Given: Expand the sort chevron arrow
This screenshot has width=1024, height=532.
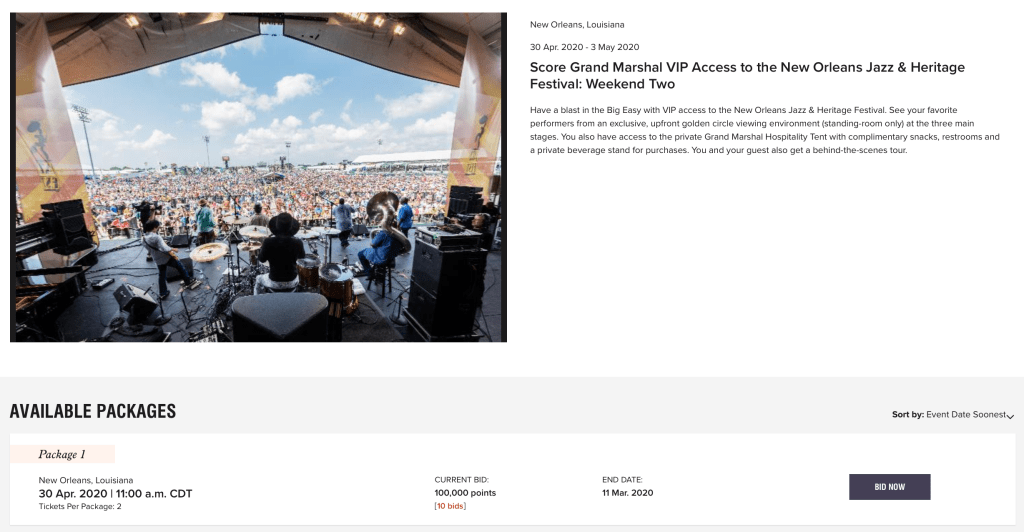Looking at the screenshot, I should coord(1010,416).
